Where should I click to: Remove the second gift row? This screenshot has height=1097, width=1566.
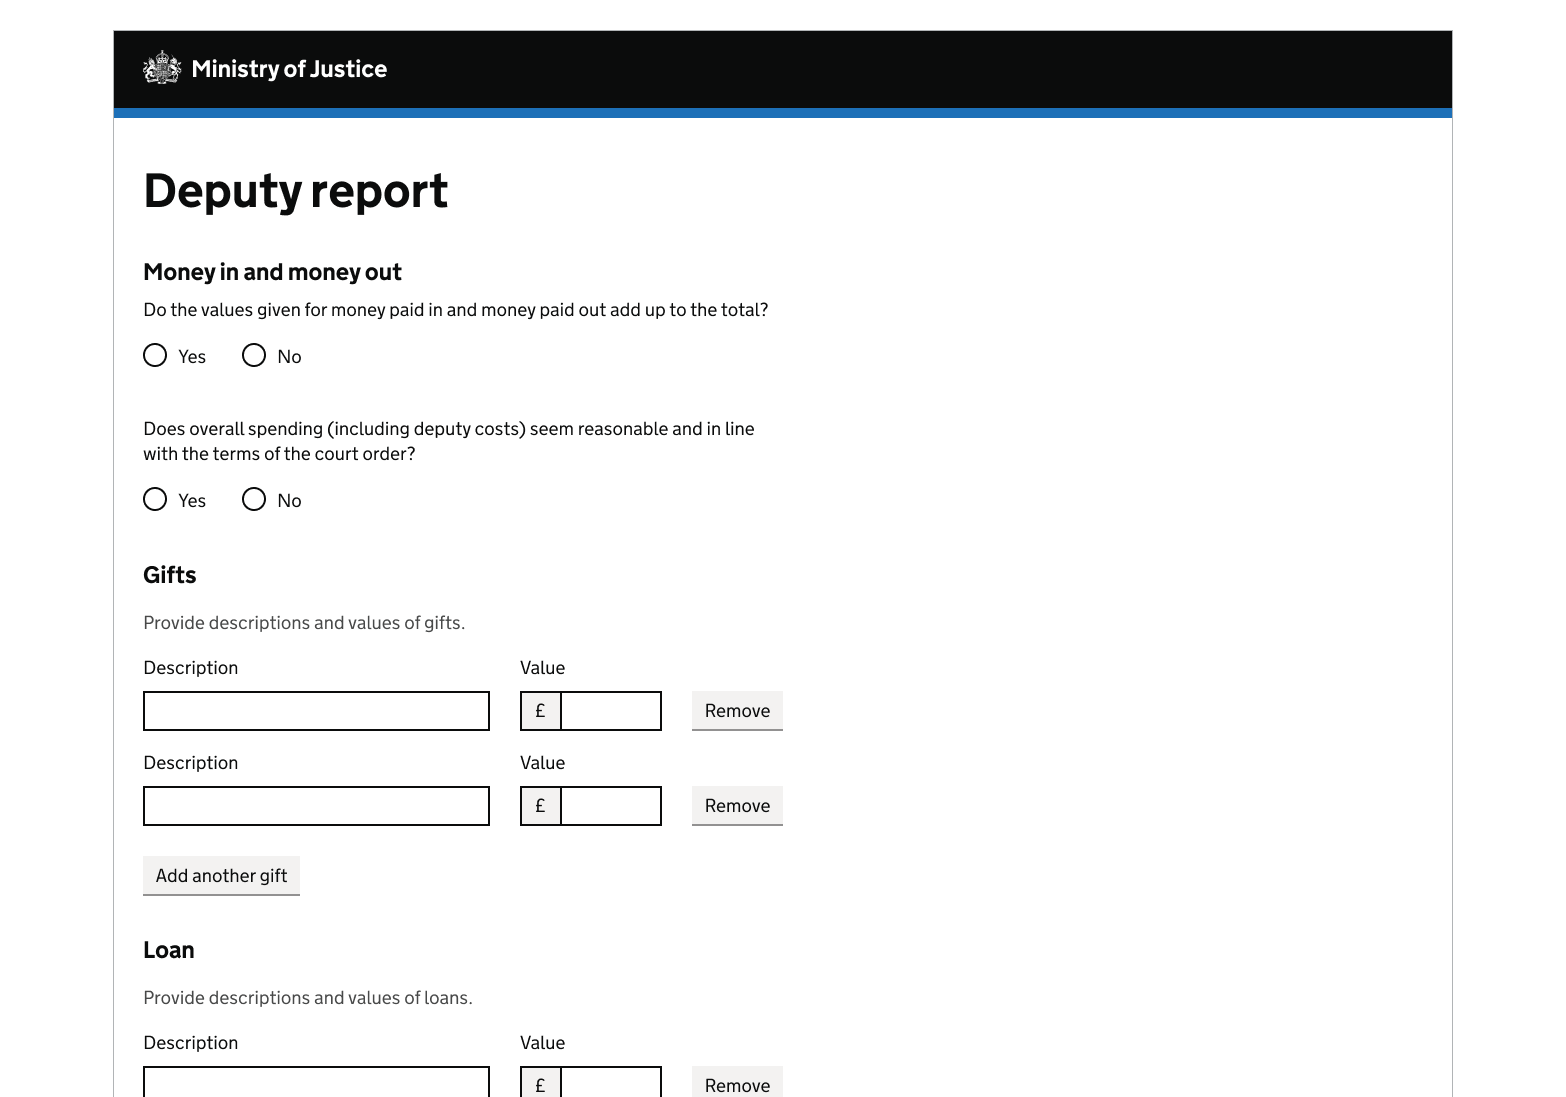[737, 806]
